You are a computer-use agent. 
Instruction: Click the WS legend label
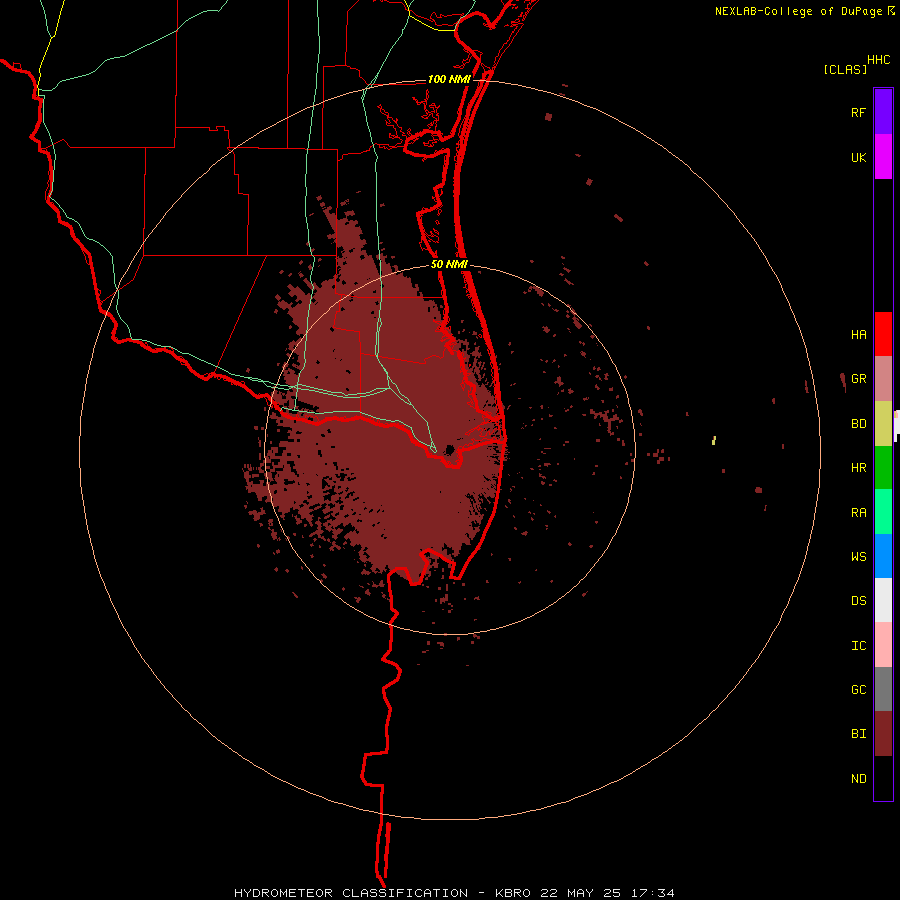858,557
